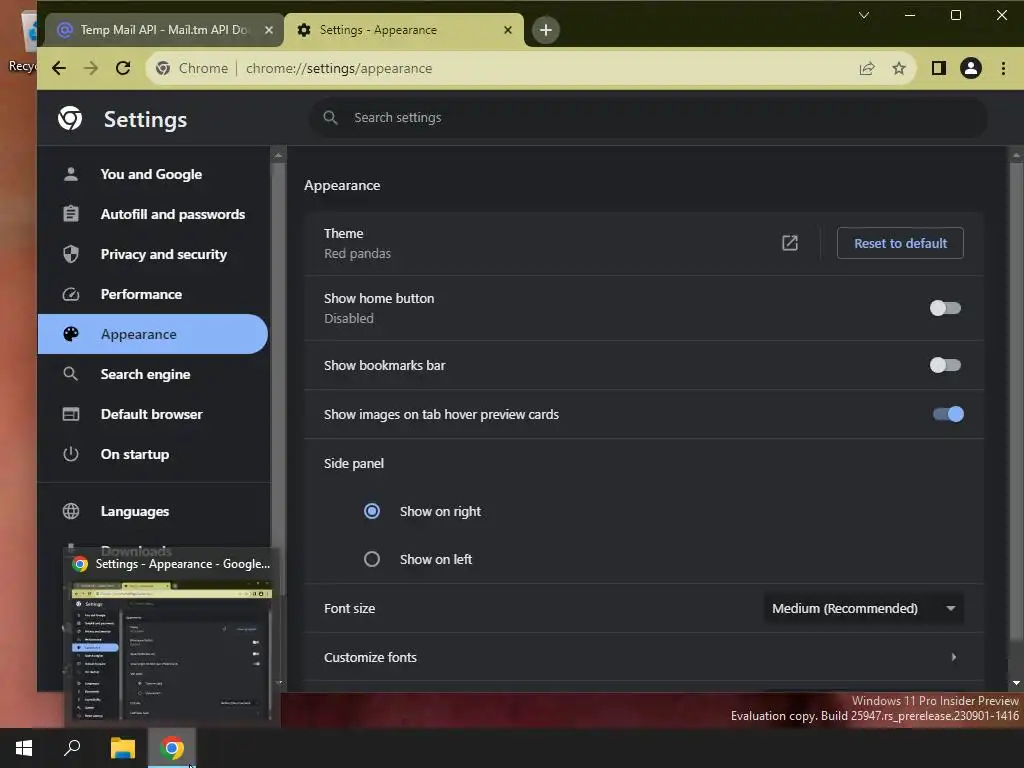Click the clipboard icon for Autofill
The image size is (1024, 768).
71,214
